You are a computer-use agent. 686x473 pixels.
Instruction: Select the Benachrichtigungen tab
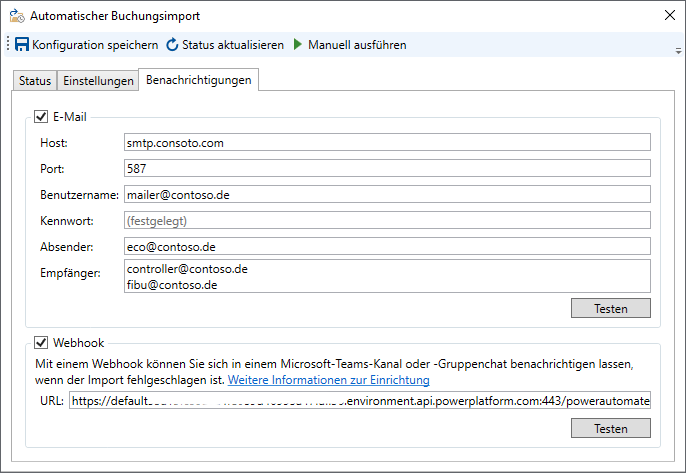(x=198, y=80)
